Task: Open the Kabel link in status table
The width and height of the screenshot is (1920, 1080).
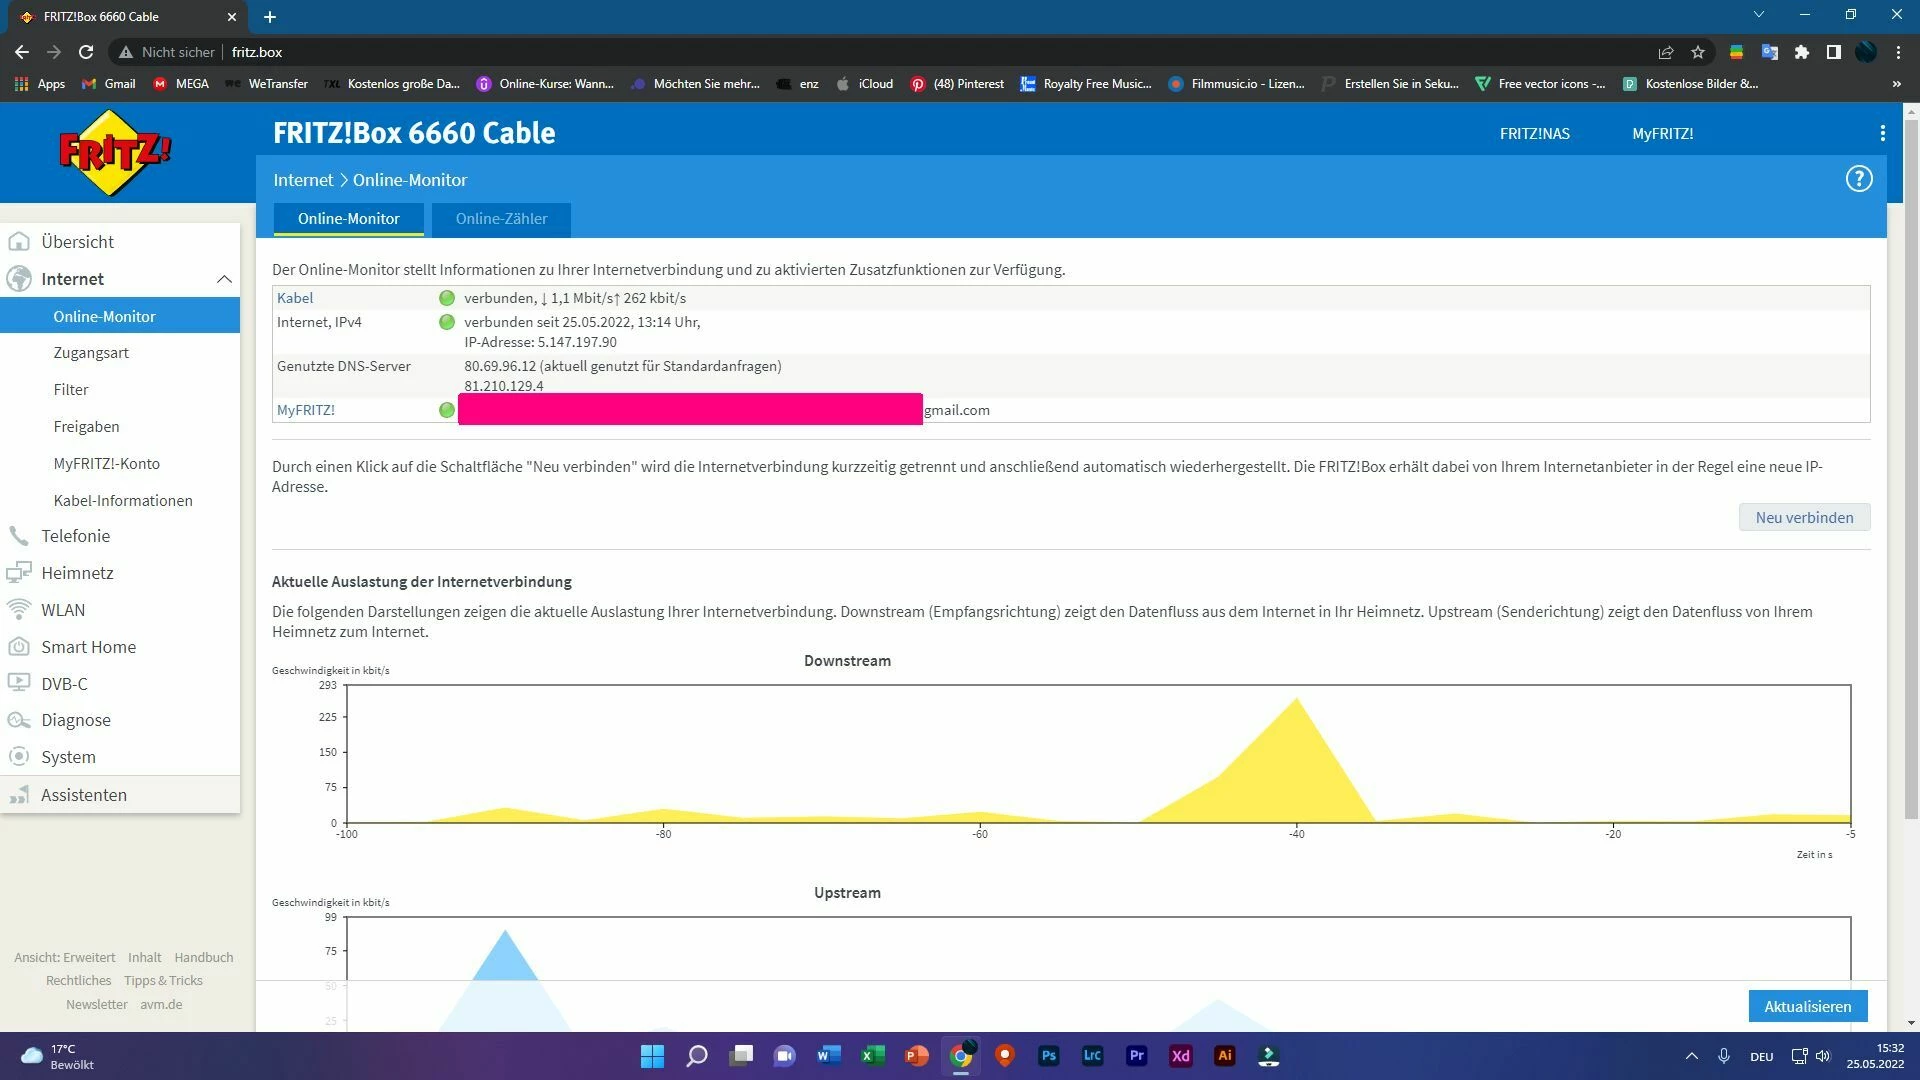Action: pos(295,298)
